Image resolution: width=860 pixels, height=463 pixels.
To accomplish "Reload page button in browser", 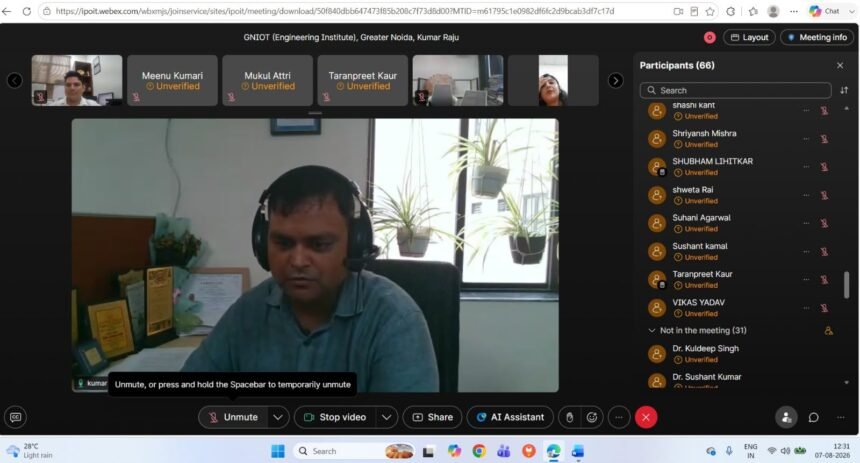I will [26, 11].
